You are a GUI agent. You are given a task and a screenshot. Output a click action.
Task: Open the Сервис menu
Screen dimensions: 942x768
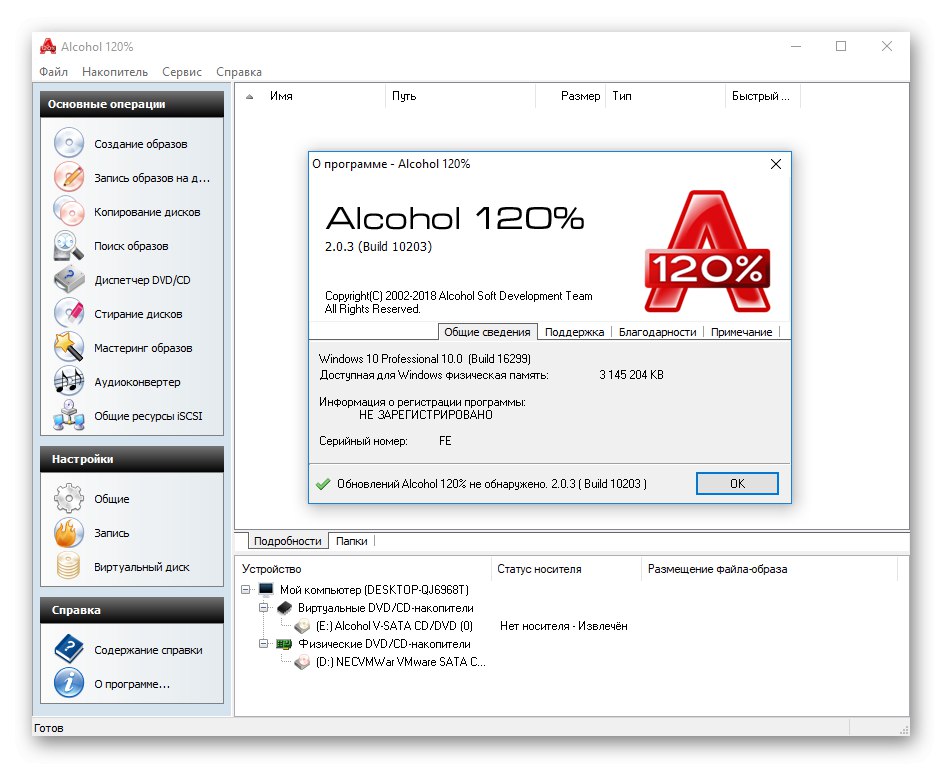click(181, 72)
